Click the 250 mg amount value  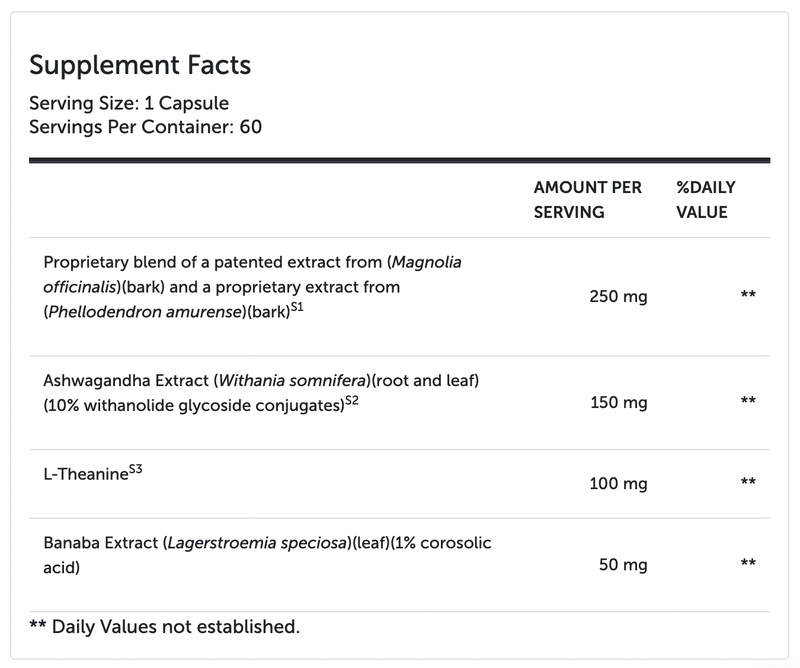[618, 296]
